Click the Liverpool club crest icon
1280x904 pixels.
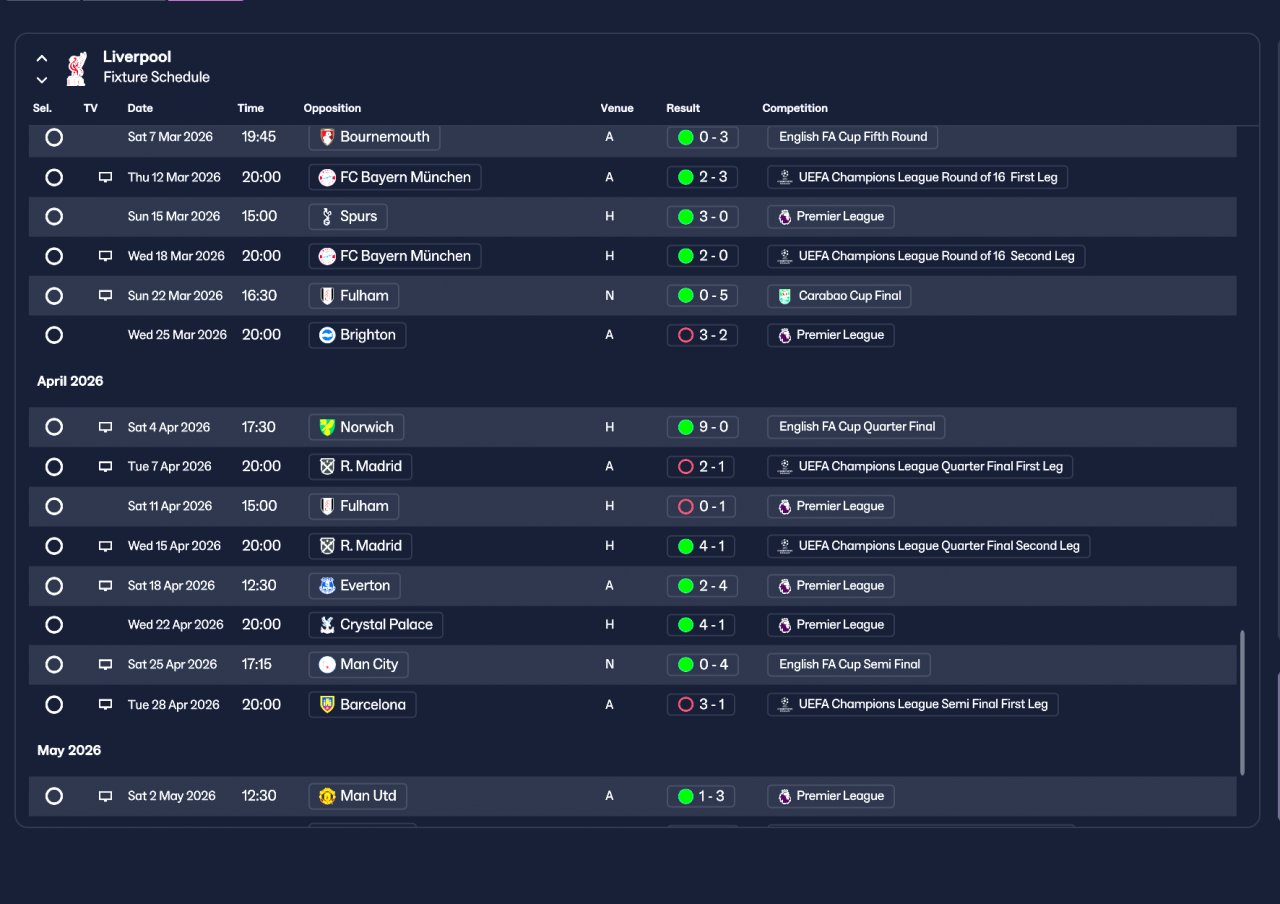tap(76, 68)
